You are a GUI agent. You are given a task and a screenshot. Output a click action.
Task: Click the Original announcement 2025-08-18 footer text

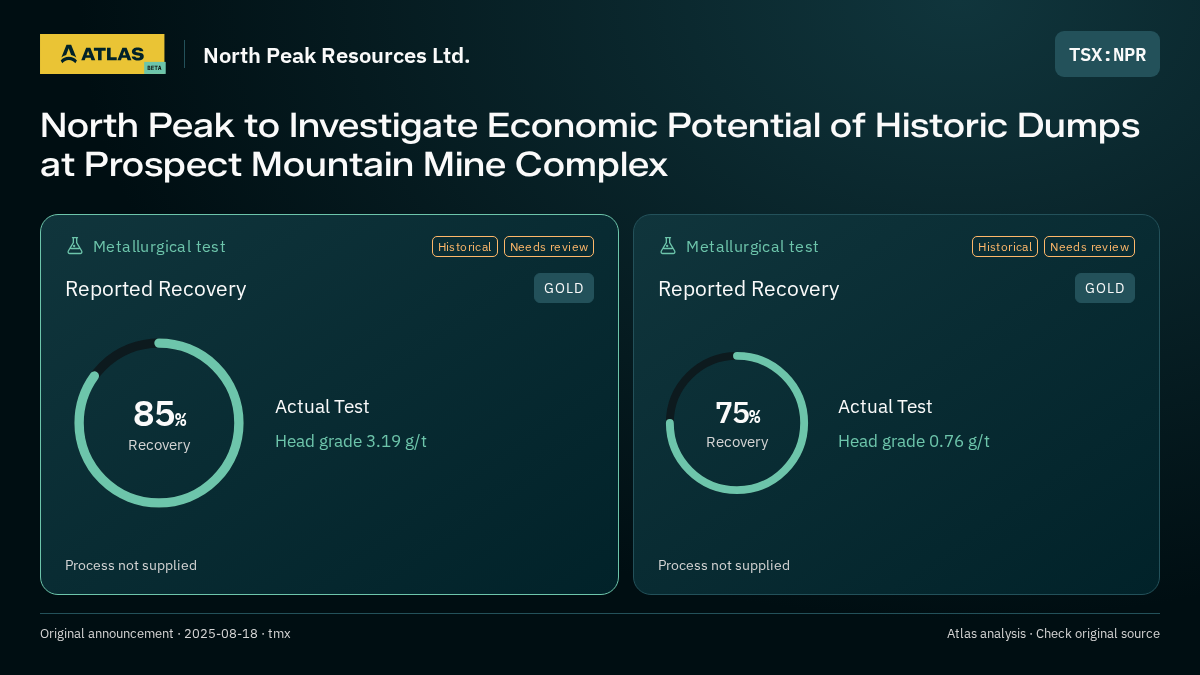pos(165,634)
